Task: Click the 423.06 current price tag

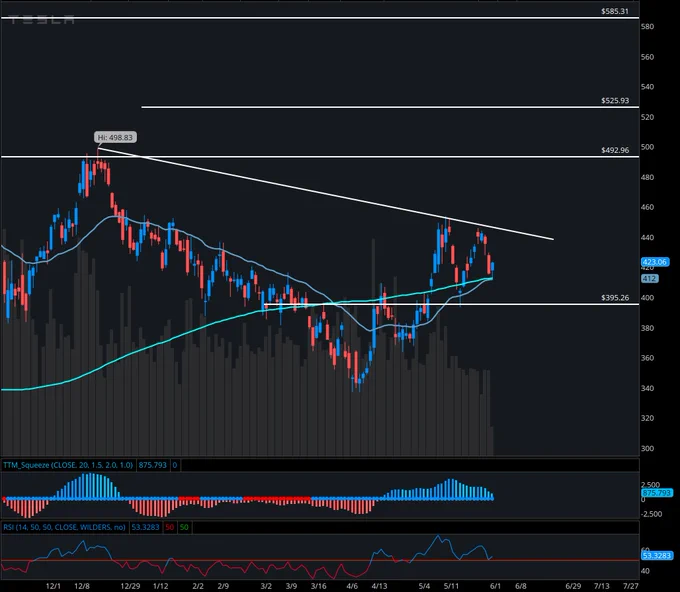Action: pos(654,262)
